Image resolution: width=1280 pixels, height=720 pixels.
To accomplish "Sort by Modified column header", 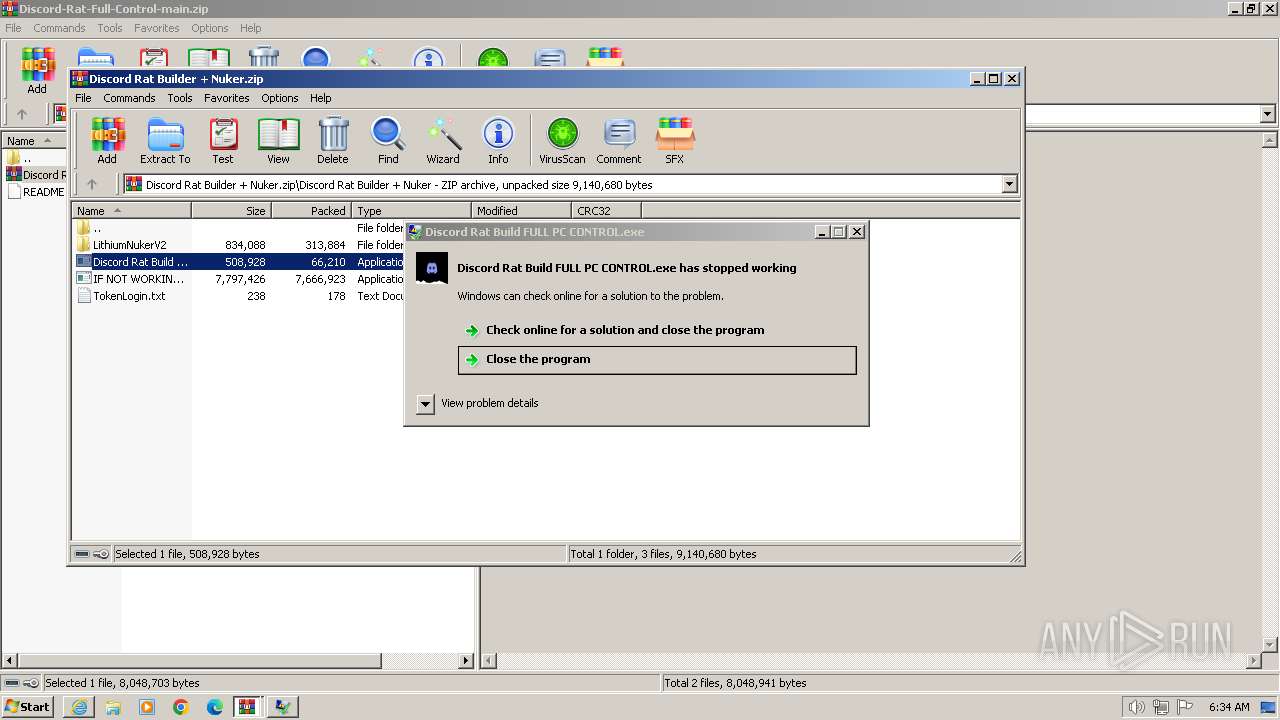I will click(521, 211).
